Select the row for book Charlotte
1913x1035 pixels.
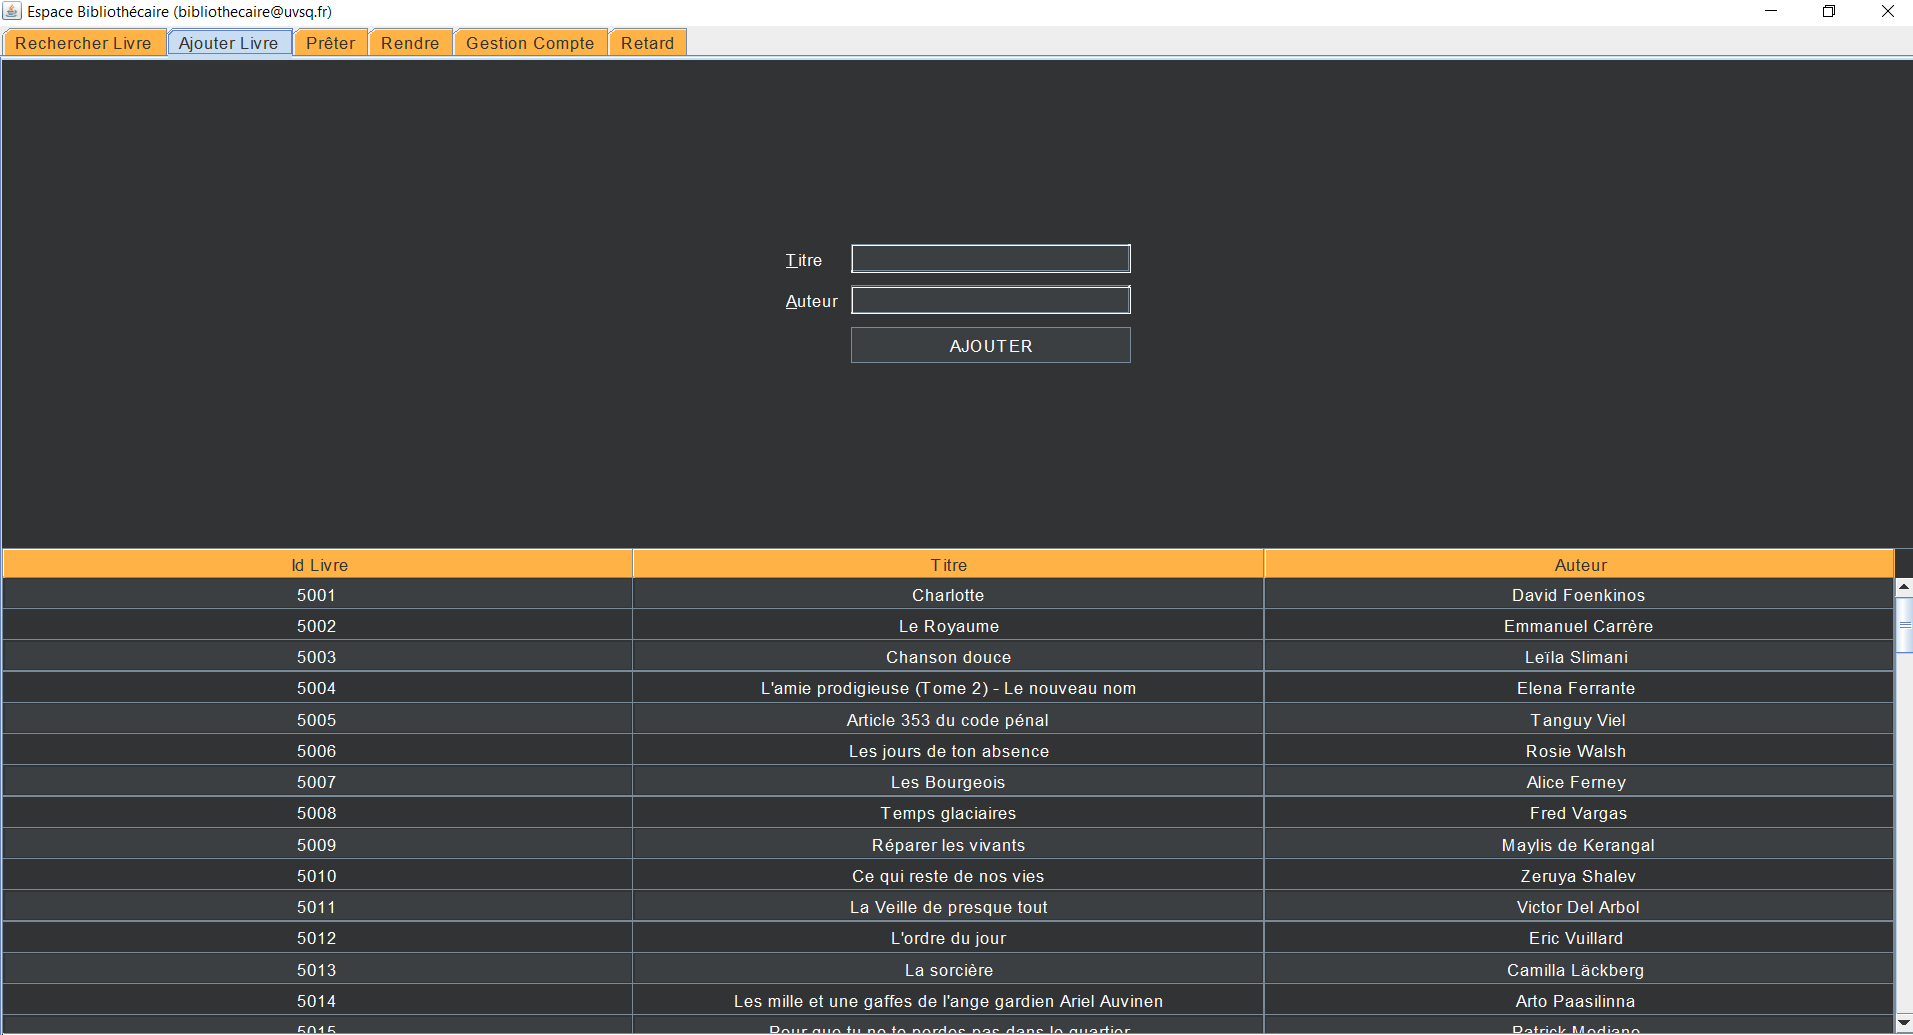point(948,595)
